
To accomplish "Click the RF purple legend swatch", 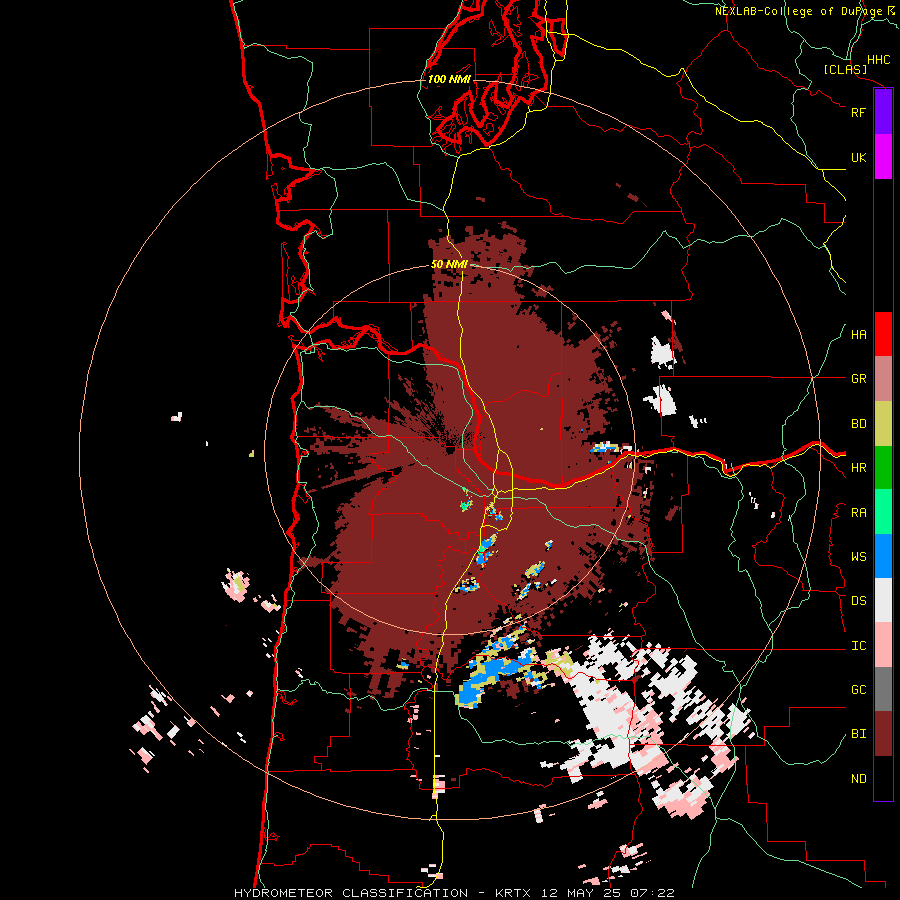I will (883, 112).
